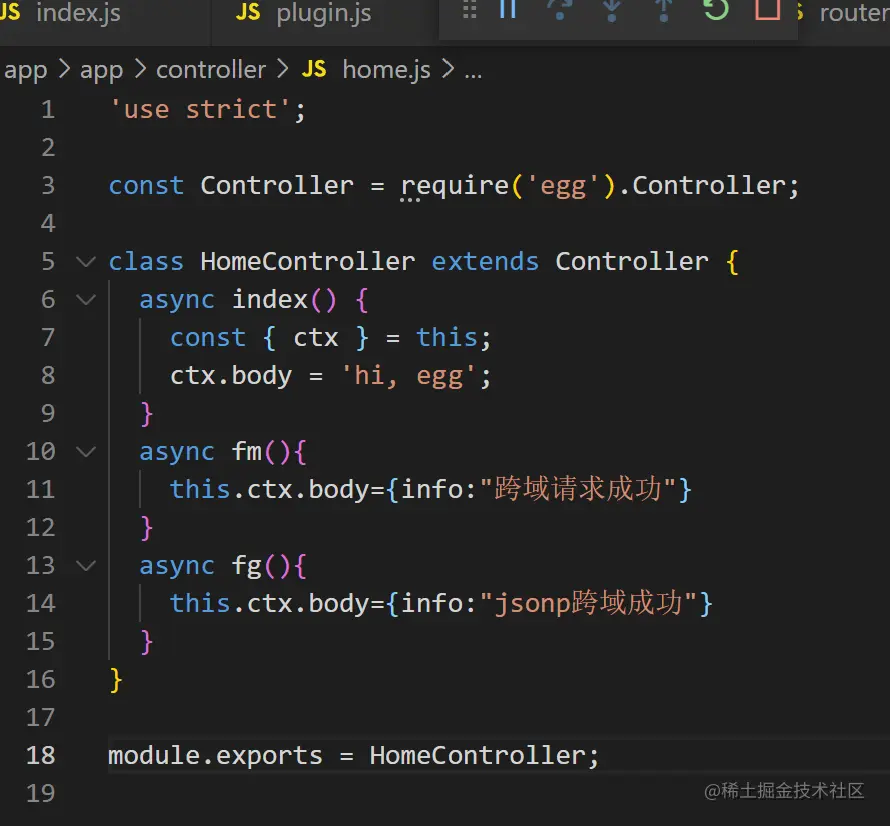Collapse the index method fold on line 6

click(86, 299)
